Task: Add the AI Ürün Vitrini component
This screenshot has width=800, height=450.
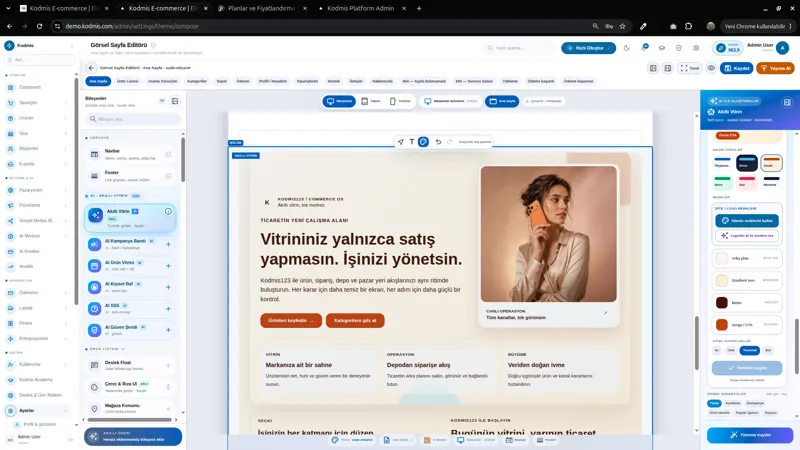Action: 168,266
